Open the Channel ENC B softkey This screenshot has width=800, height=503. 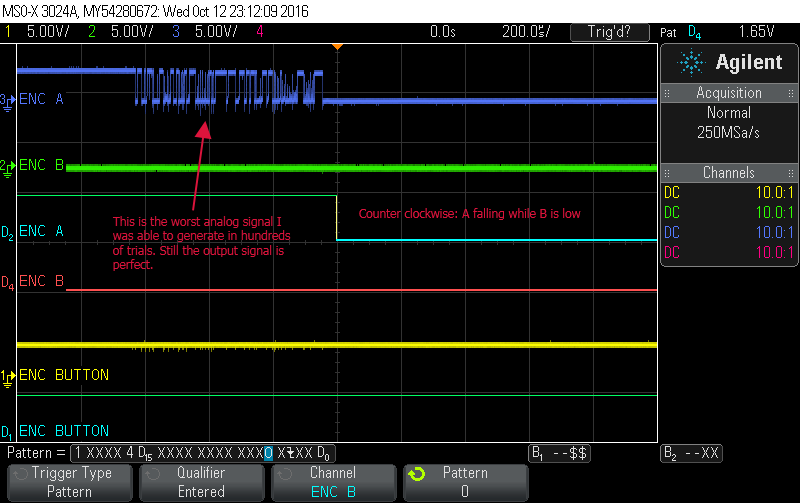tap(333, 482)
